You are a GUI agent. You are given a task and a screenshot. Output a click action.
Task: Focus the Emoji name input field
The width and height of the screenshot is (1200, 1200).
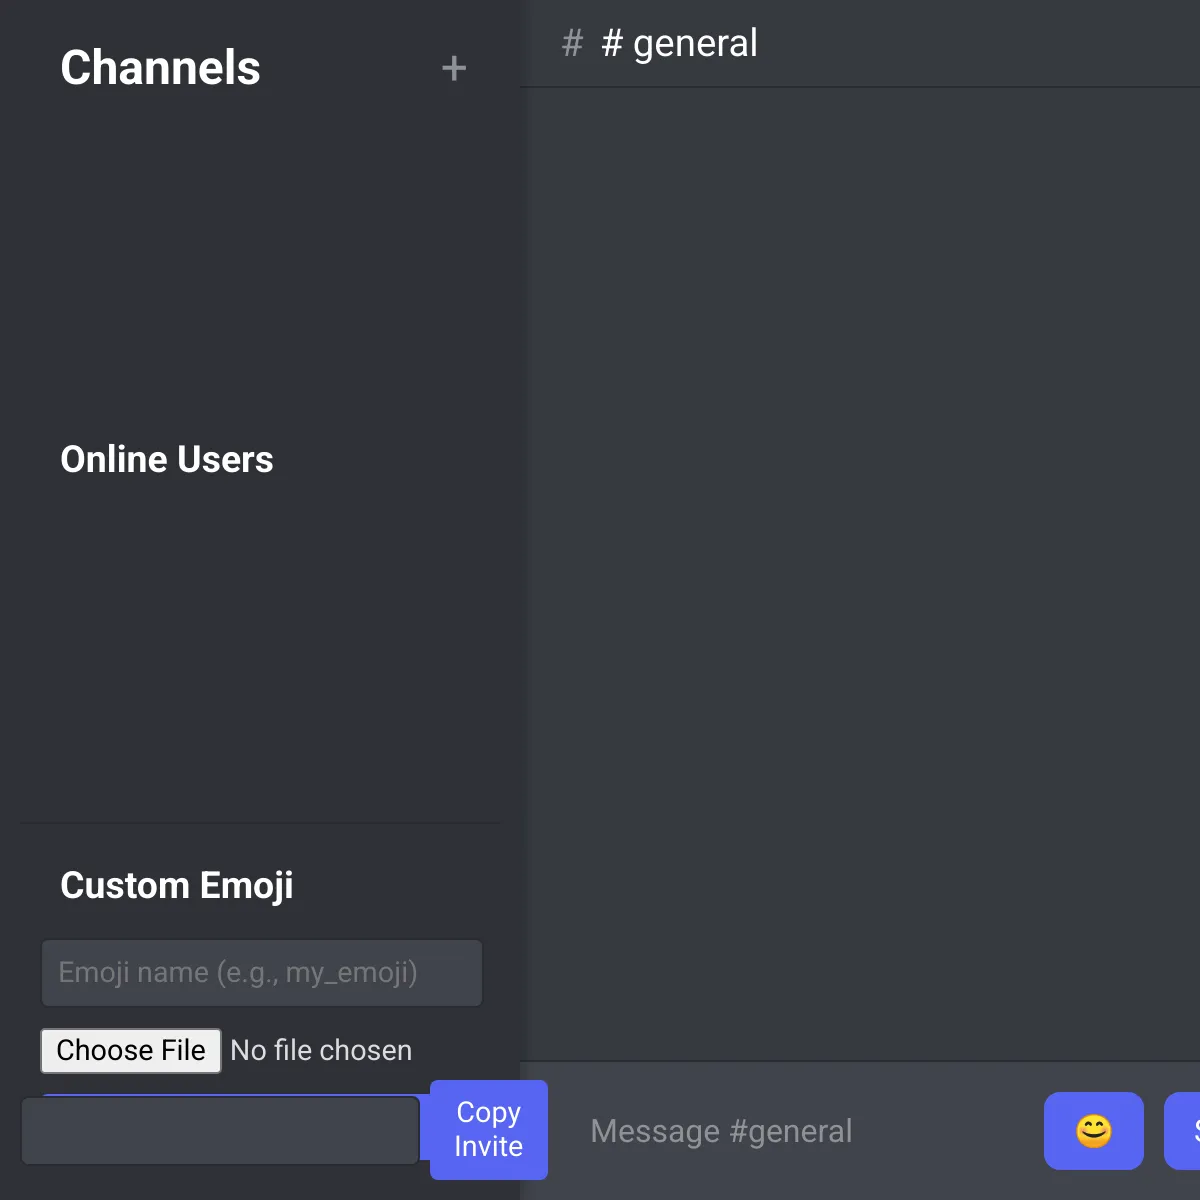click(262, 973)
